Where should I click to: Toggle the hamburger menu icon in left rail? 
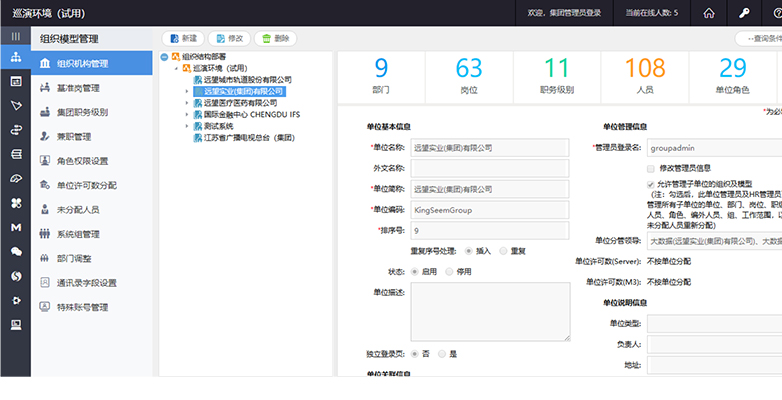15,36
